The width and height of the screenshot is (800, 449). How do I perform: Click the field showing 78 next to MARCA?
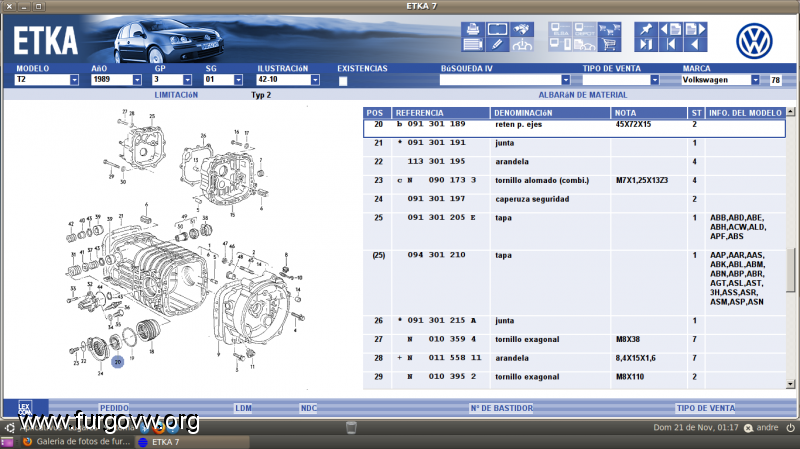click(776, 80)
